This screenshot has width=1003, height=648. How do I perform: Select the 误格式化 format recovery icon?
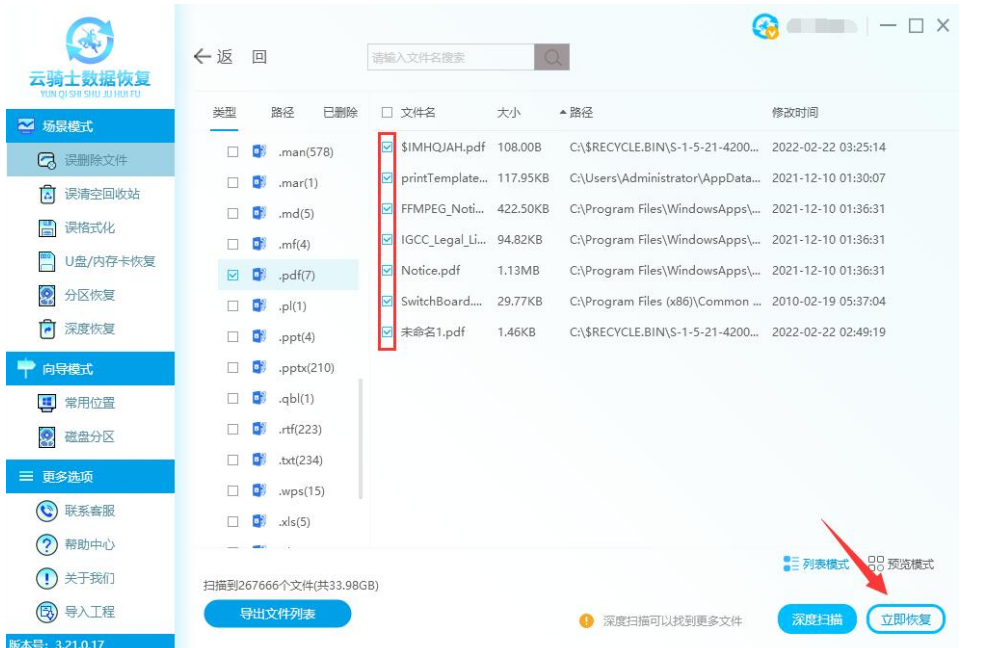[46, 228]
